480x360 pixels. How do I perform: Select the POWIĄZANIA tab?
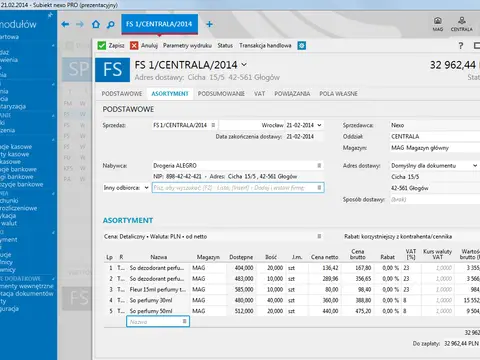(292, 94)
